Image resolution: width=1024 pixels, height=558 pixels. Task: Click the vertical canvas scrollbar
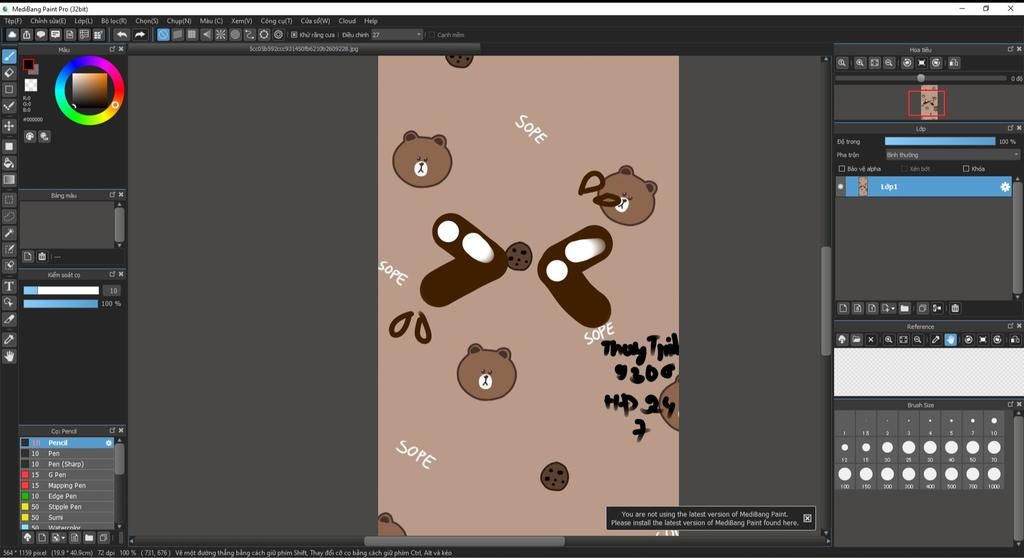pyautogui.click(x=825, y=301)
